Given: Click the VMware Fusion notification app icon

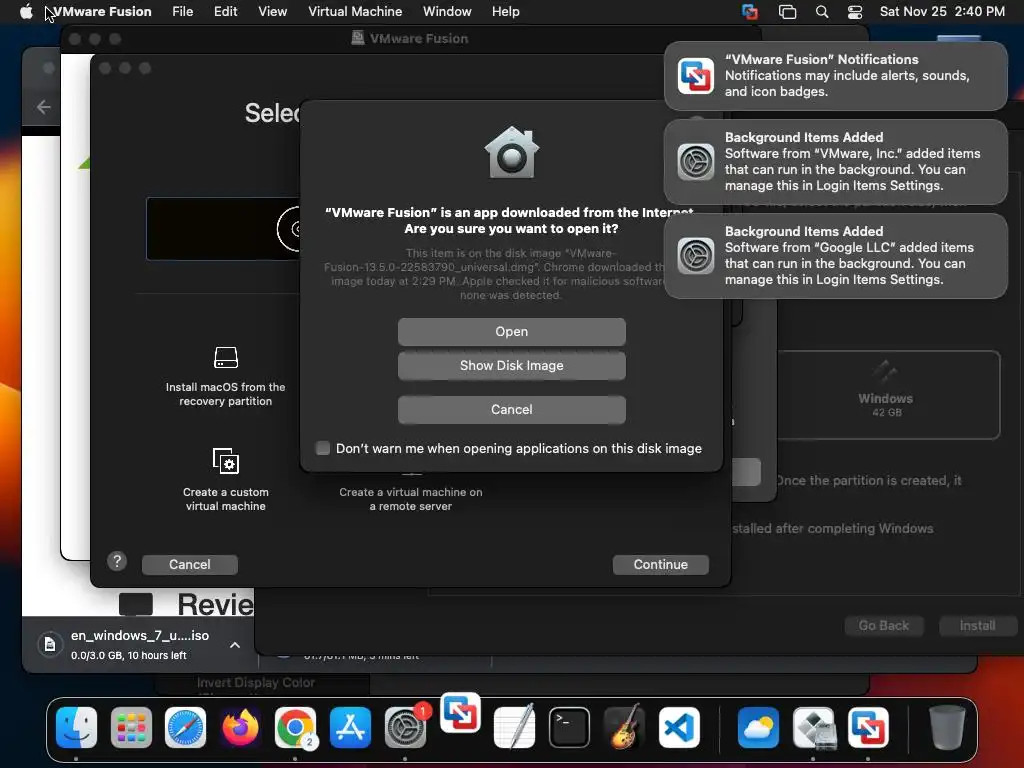Looking at the screenshot, I should tap(696, 76).
